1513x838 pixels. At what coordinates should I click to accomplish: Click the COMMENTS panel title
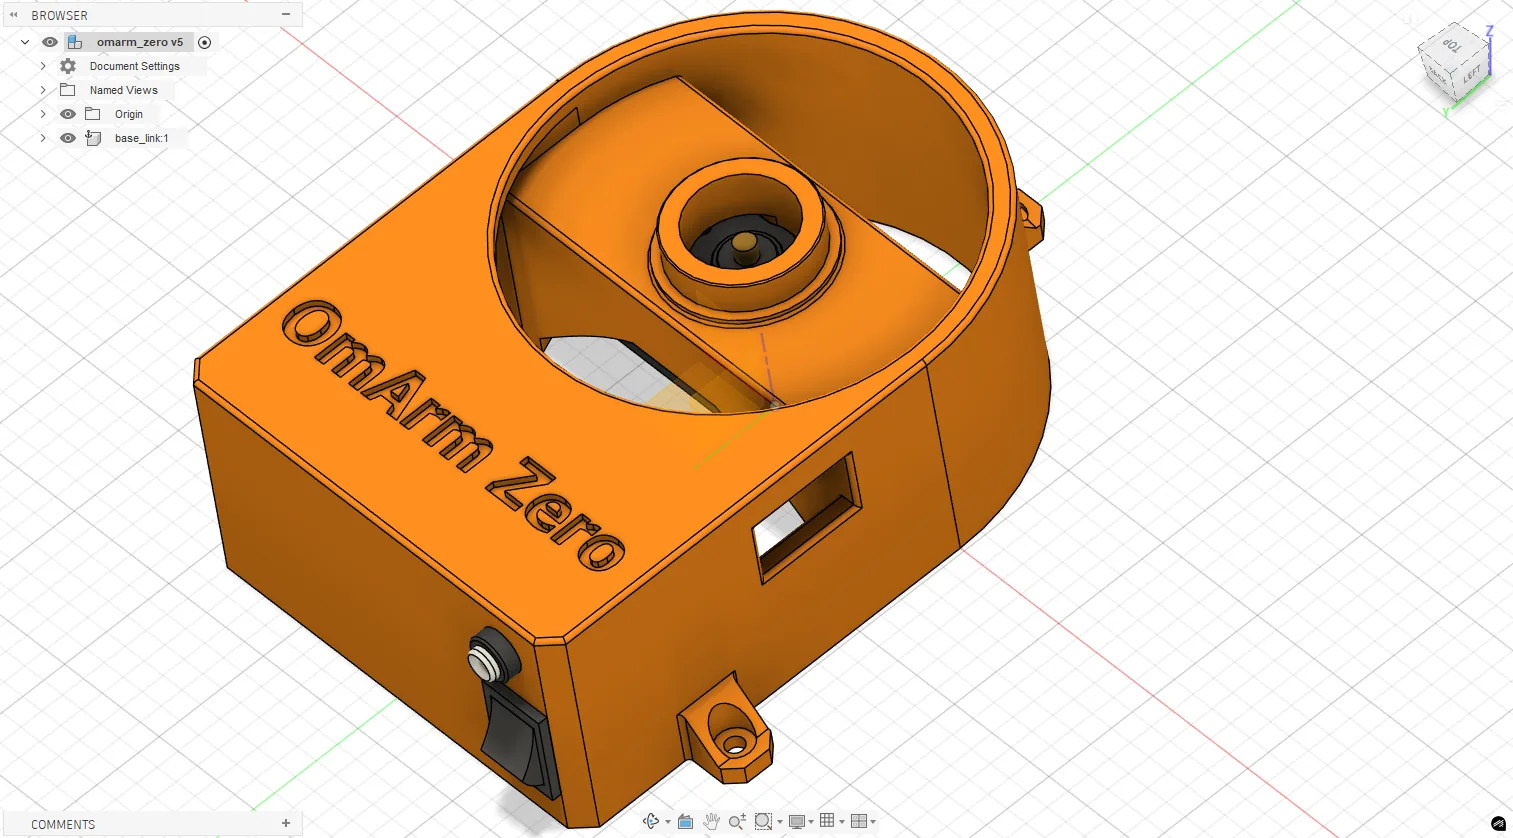point(63,824)
